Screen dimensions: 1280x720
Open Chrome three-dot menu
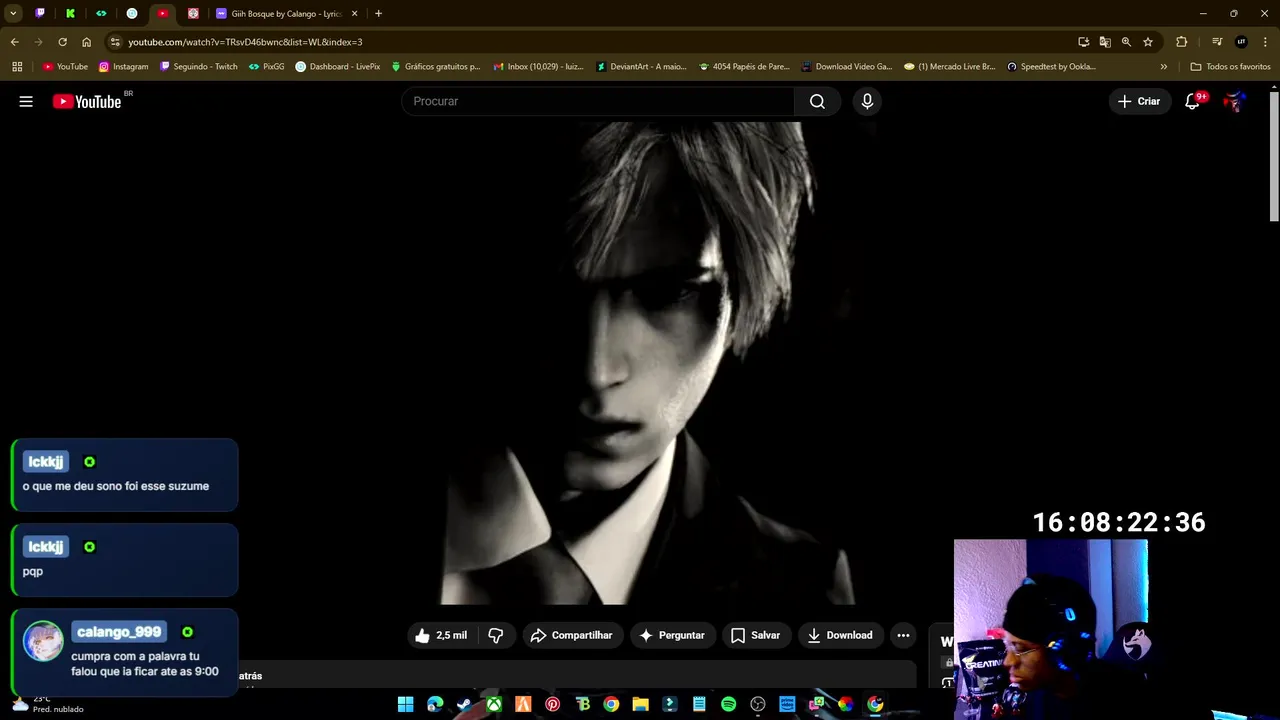coord(1265,42)
